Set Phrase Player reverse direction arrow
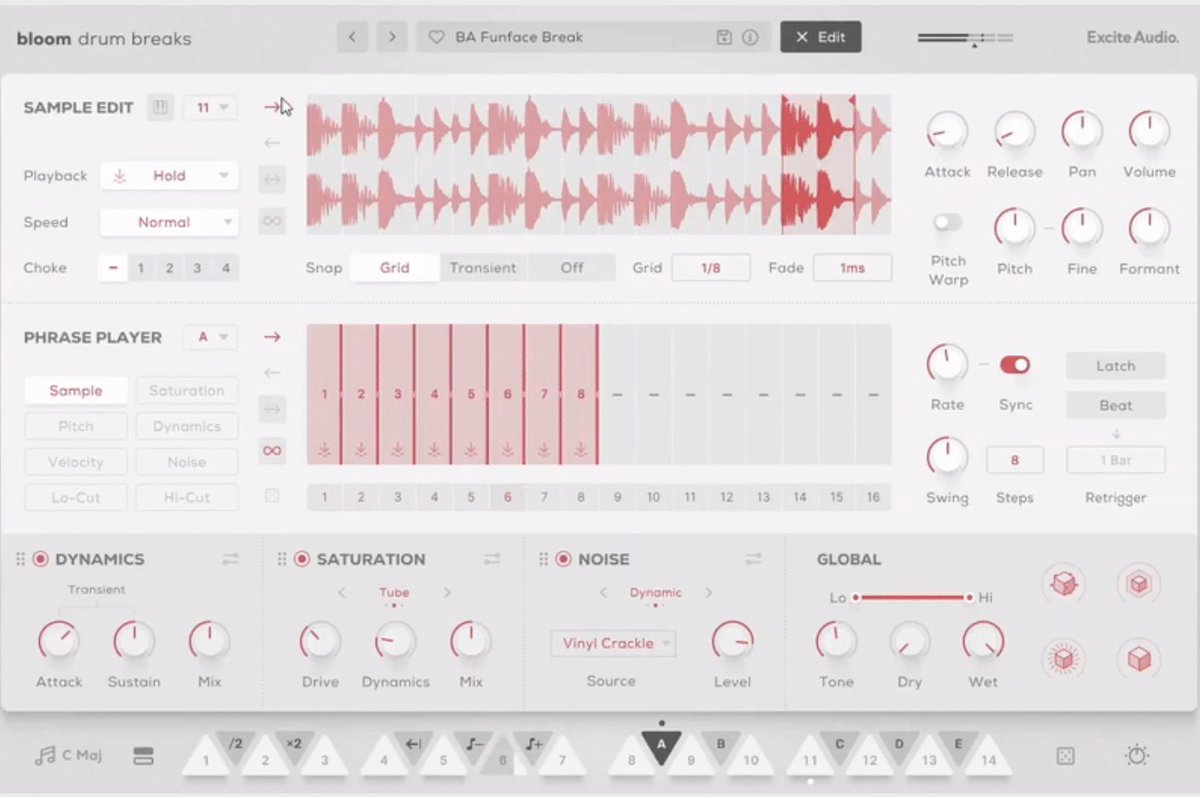1200x797 pixels. (x=272, y=372)
